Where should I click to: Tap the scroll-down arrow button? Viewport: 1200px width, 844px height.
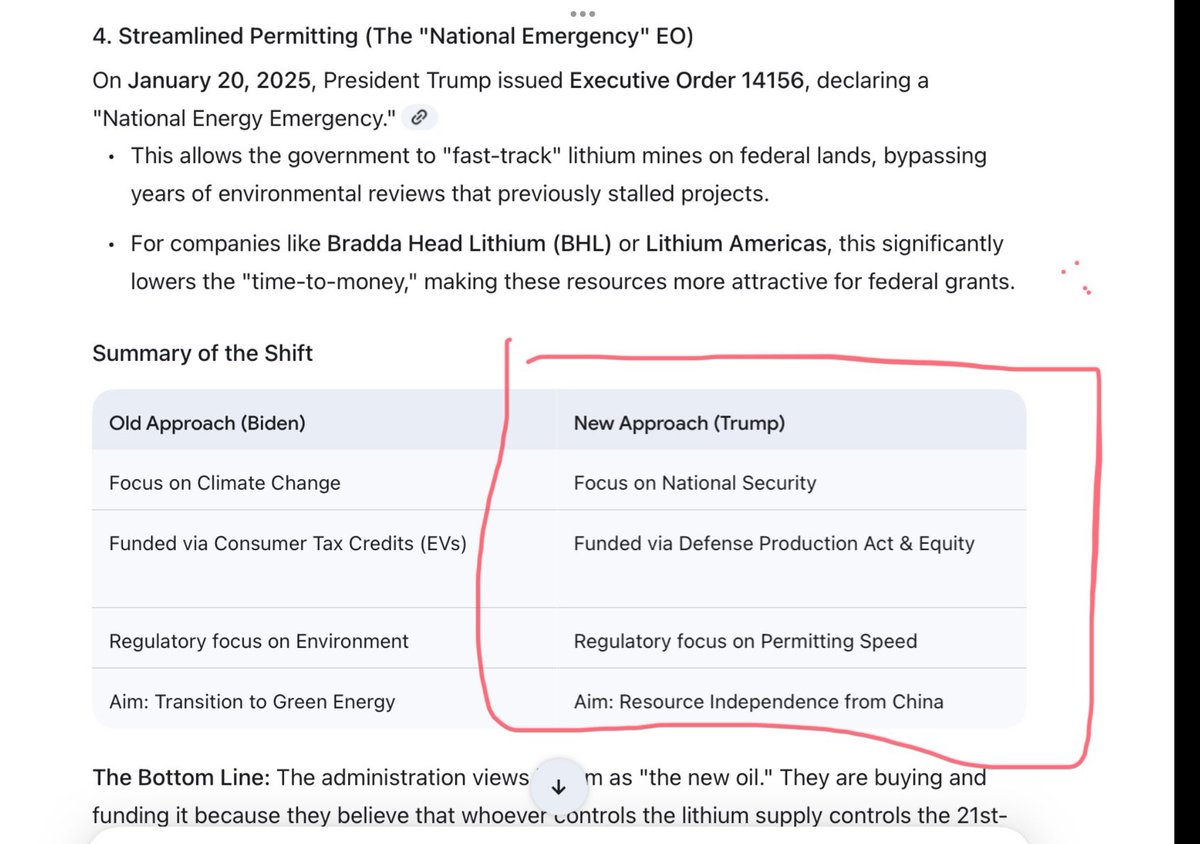tap(559, 787)
